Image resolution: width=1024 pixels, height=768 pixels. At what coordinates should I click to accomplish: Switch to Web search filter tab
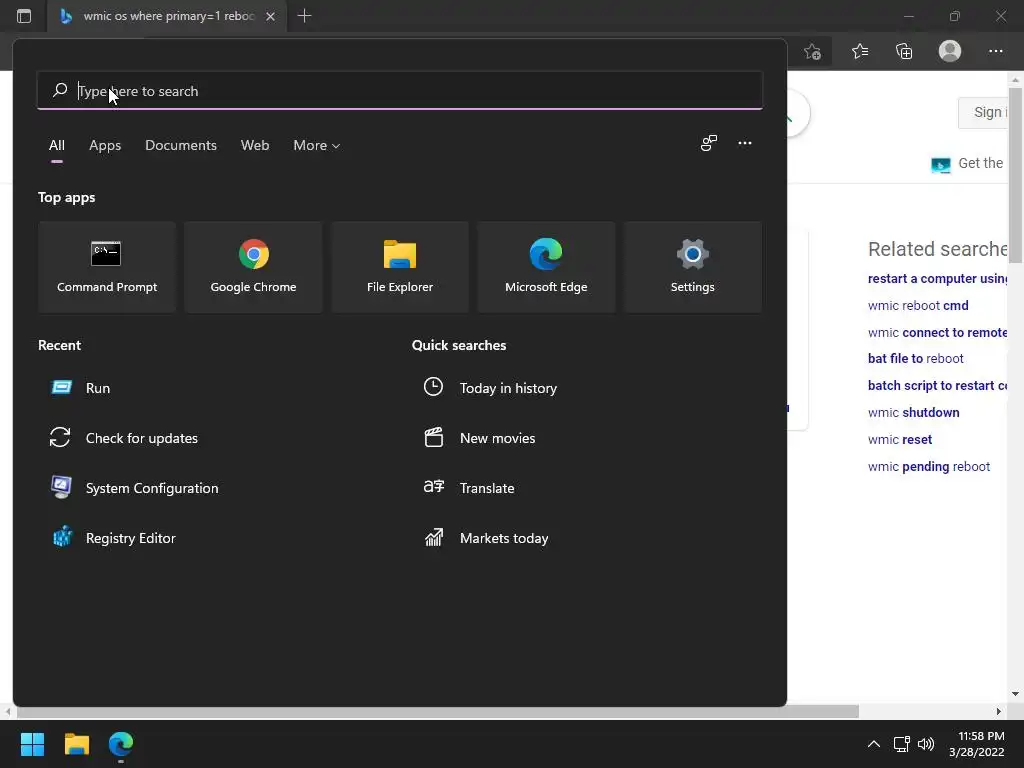(255, 145)
